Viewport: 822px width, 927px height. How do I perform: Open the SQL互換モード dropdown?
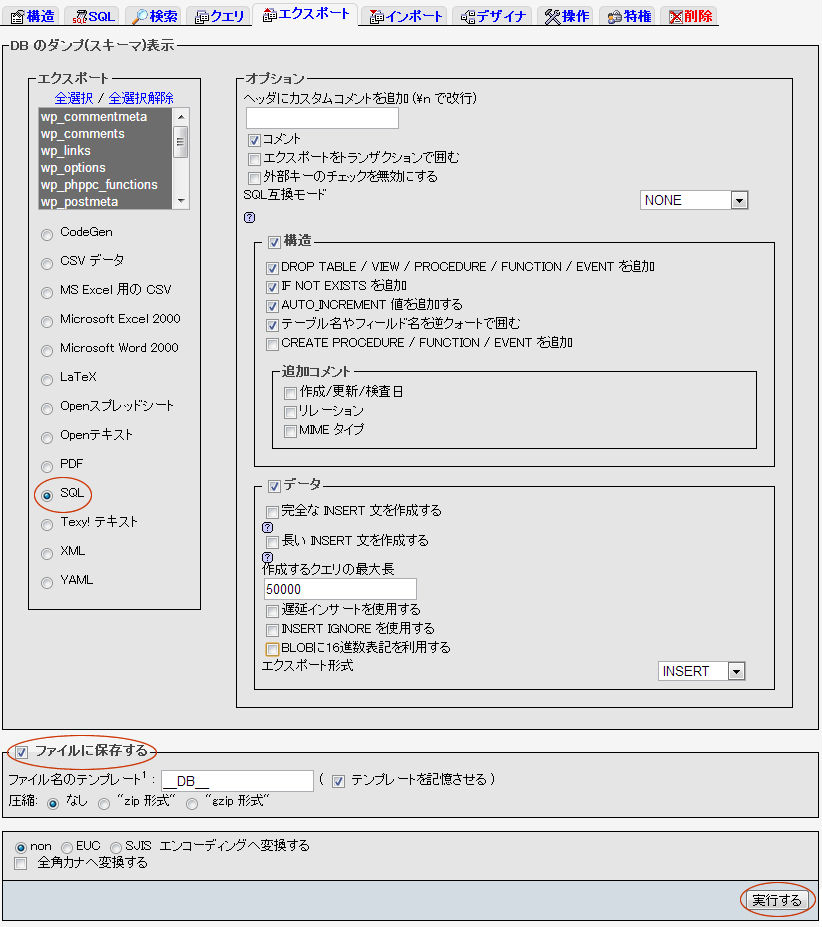694,200
